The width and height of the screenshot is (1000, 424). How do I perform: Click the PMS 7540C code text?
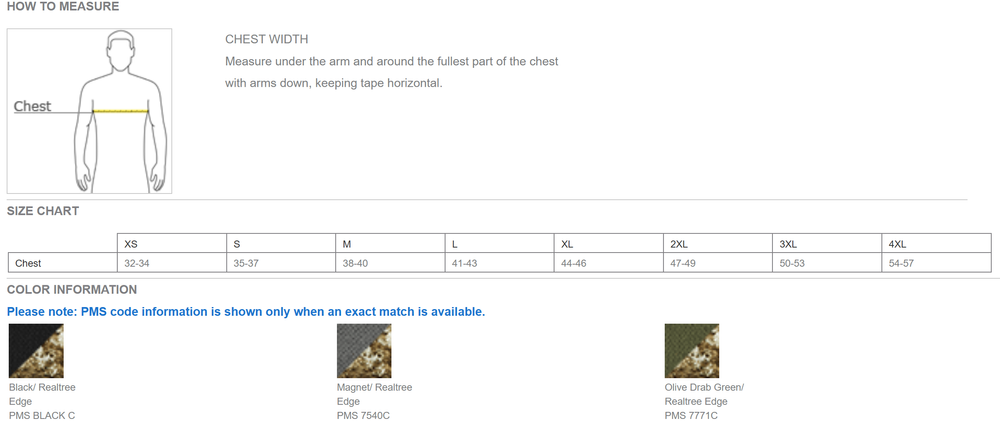click(x=363, y=415)
